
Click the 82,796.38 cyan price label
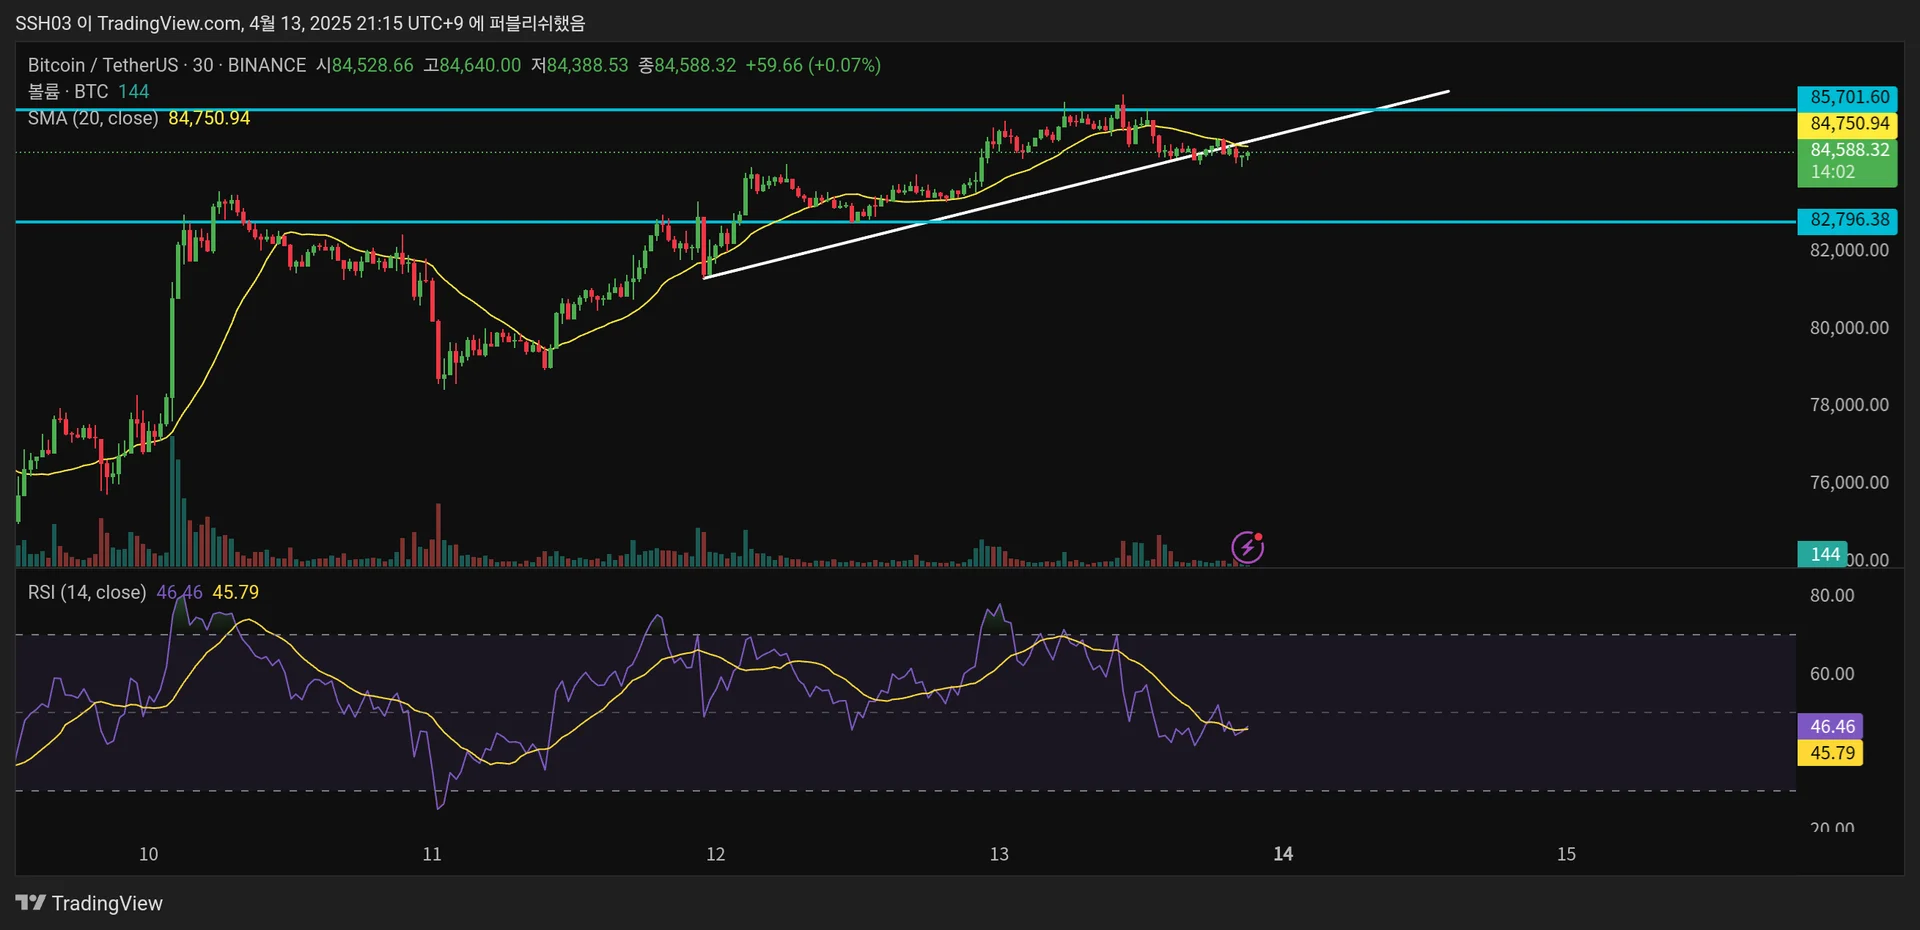(x=1848, y=220)
